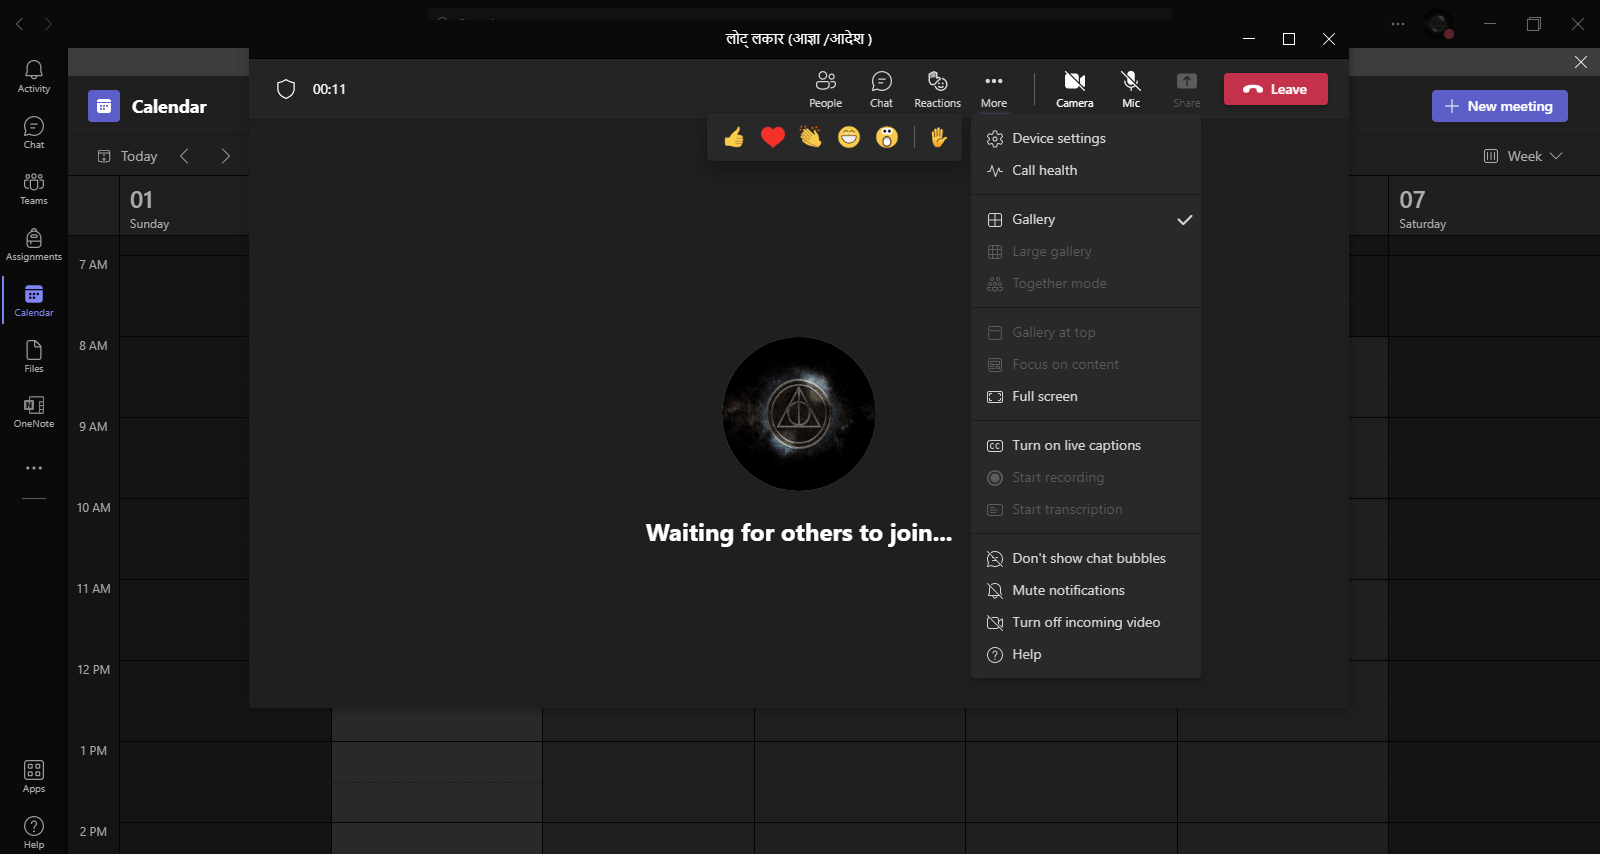Open Device settings from More menu

pyautogui.click(x=1086, y=138)
